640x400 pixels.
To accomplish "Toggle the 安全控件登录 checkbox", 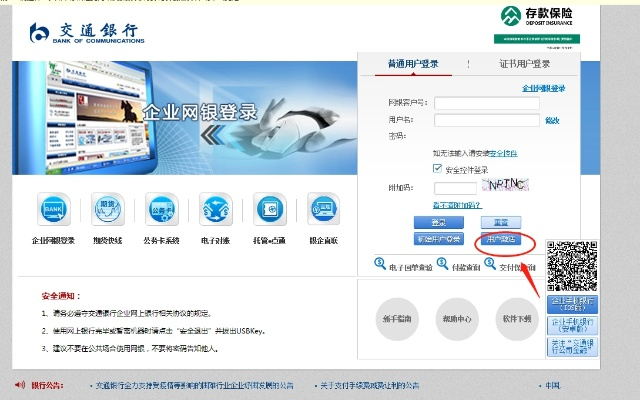I will pyautogui.click(x=437, y=168).
